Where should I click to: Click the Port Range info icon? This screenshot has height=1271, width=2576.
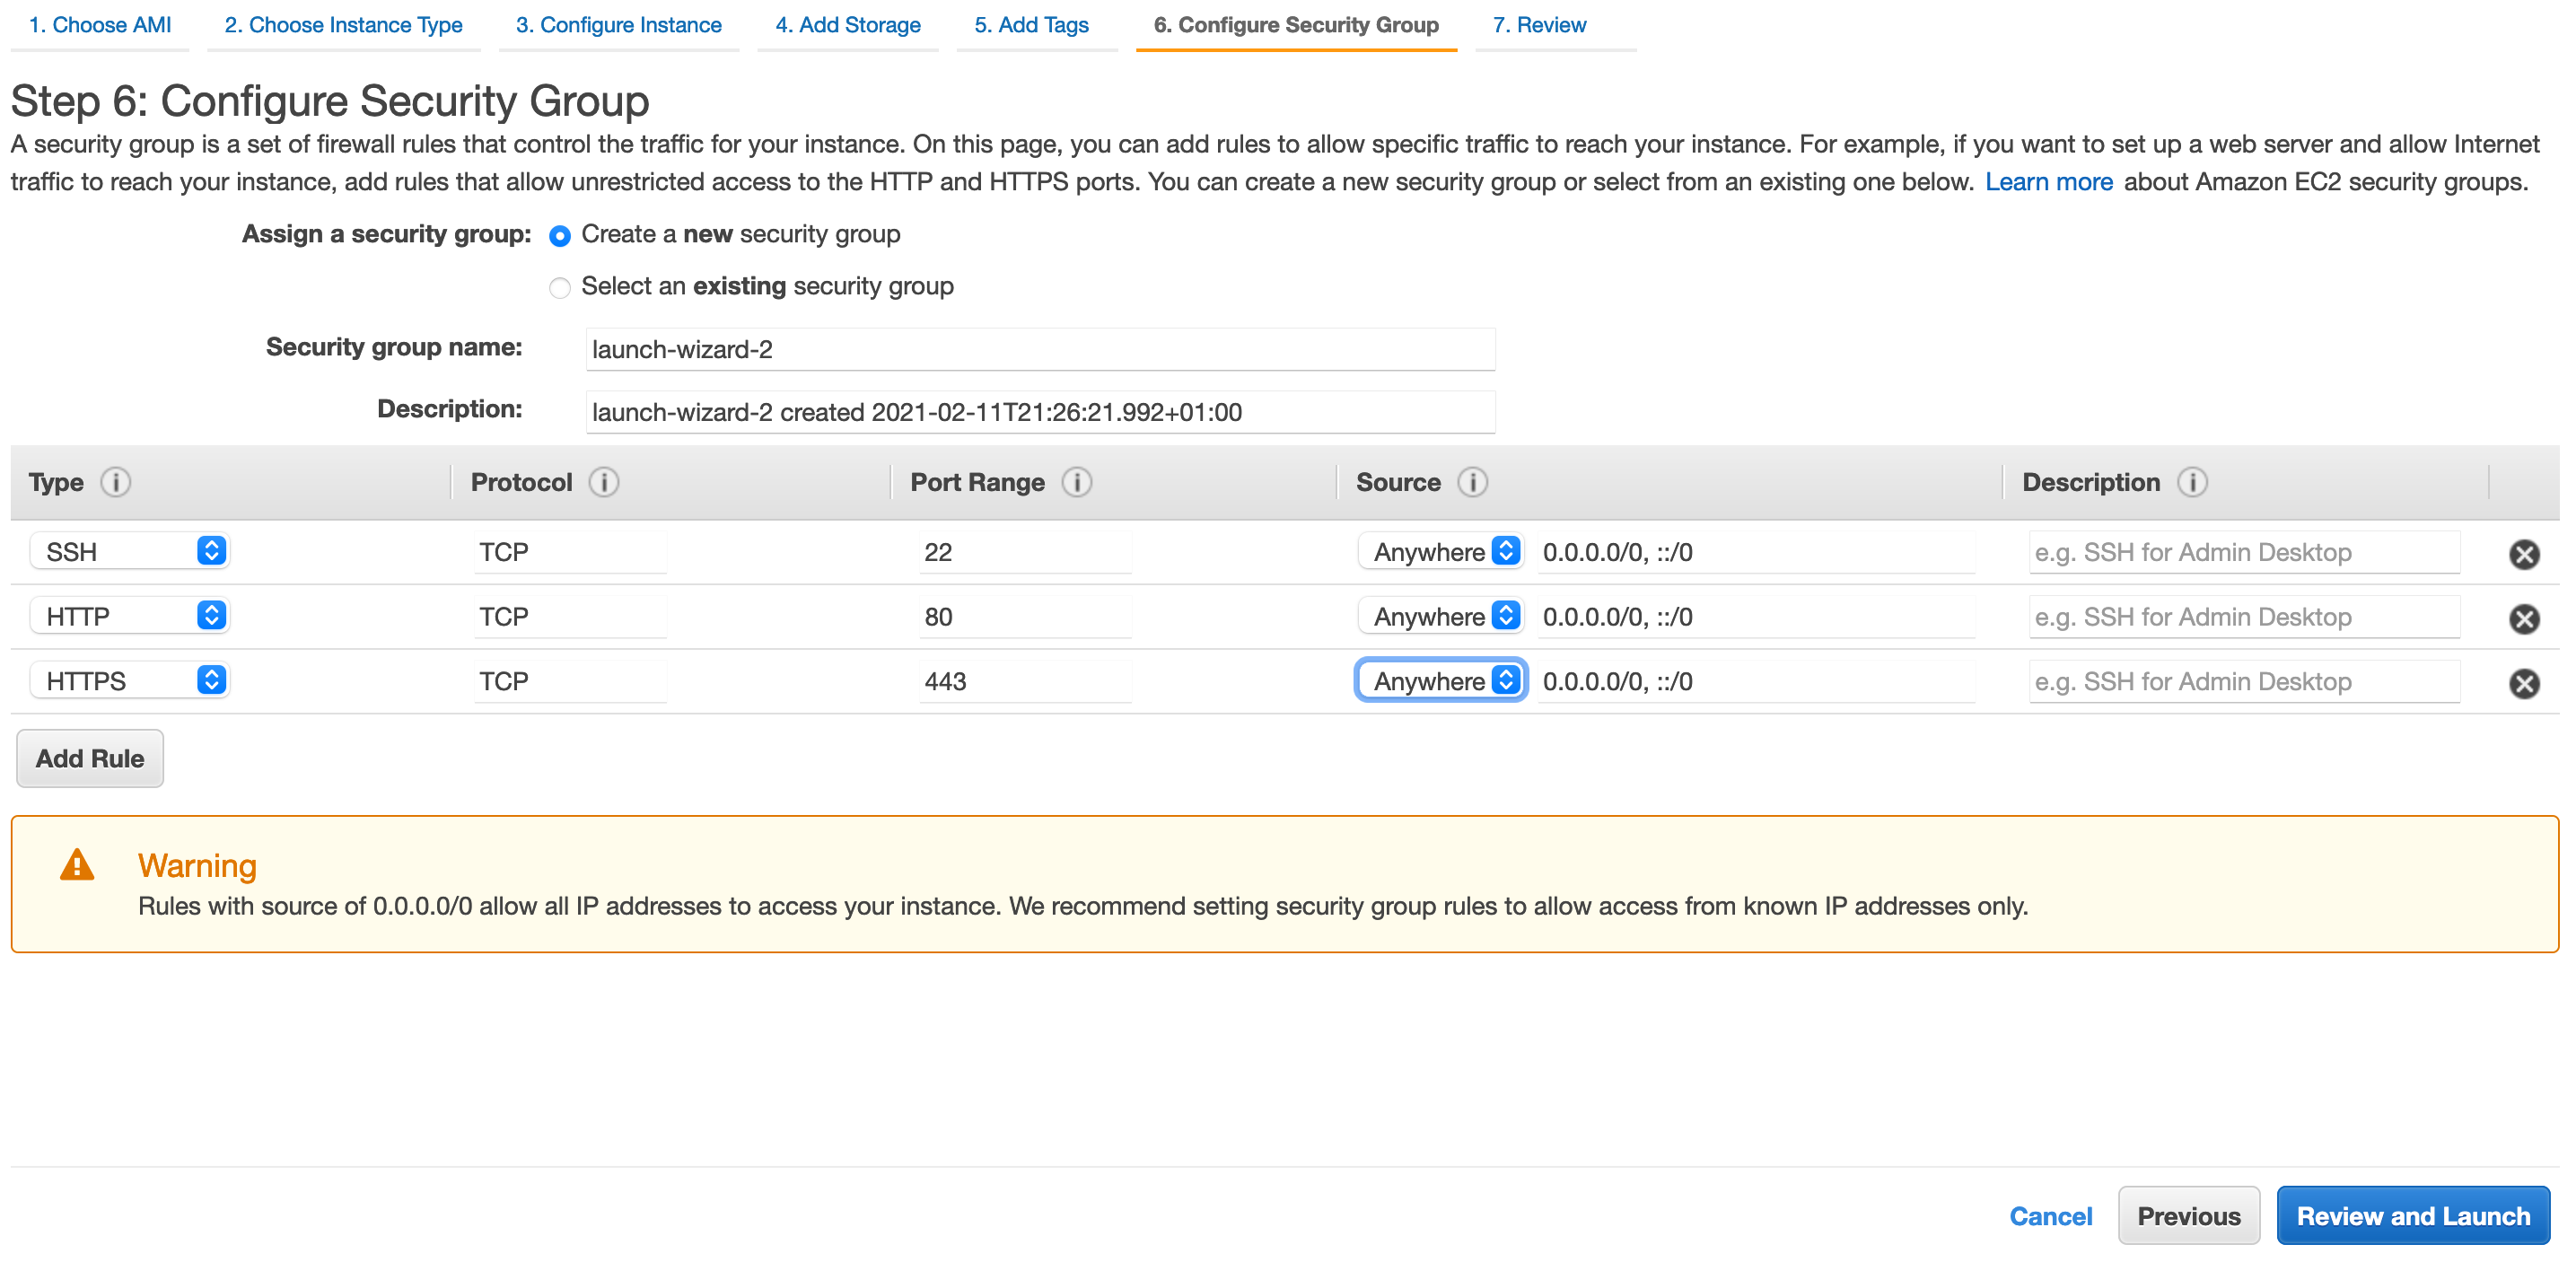click(x=1076, y=483)
